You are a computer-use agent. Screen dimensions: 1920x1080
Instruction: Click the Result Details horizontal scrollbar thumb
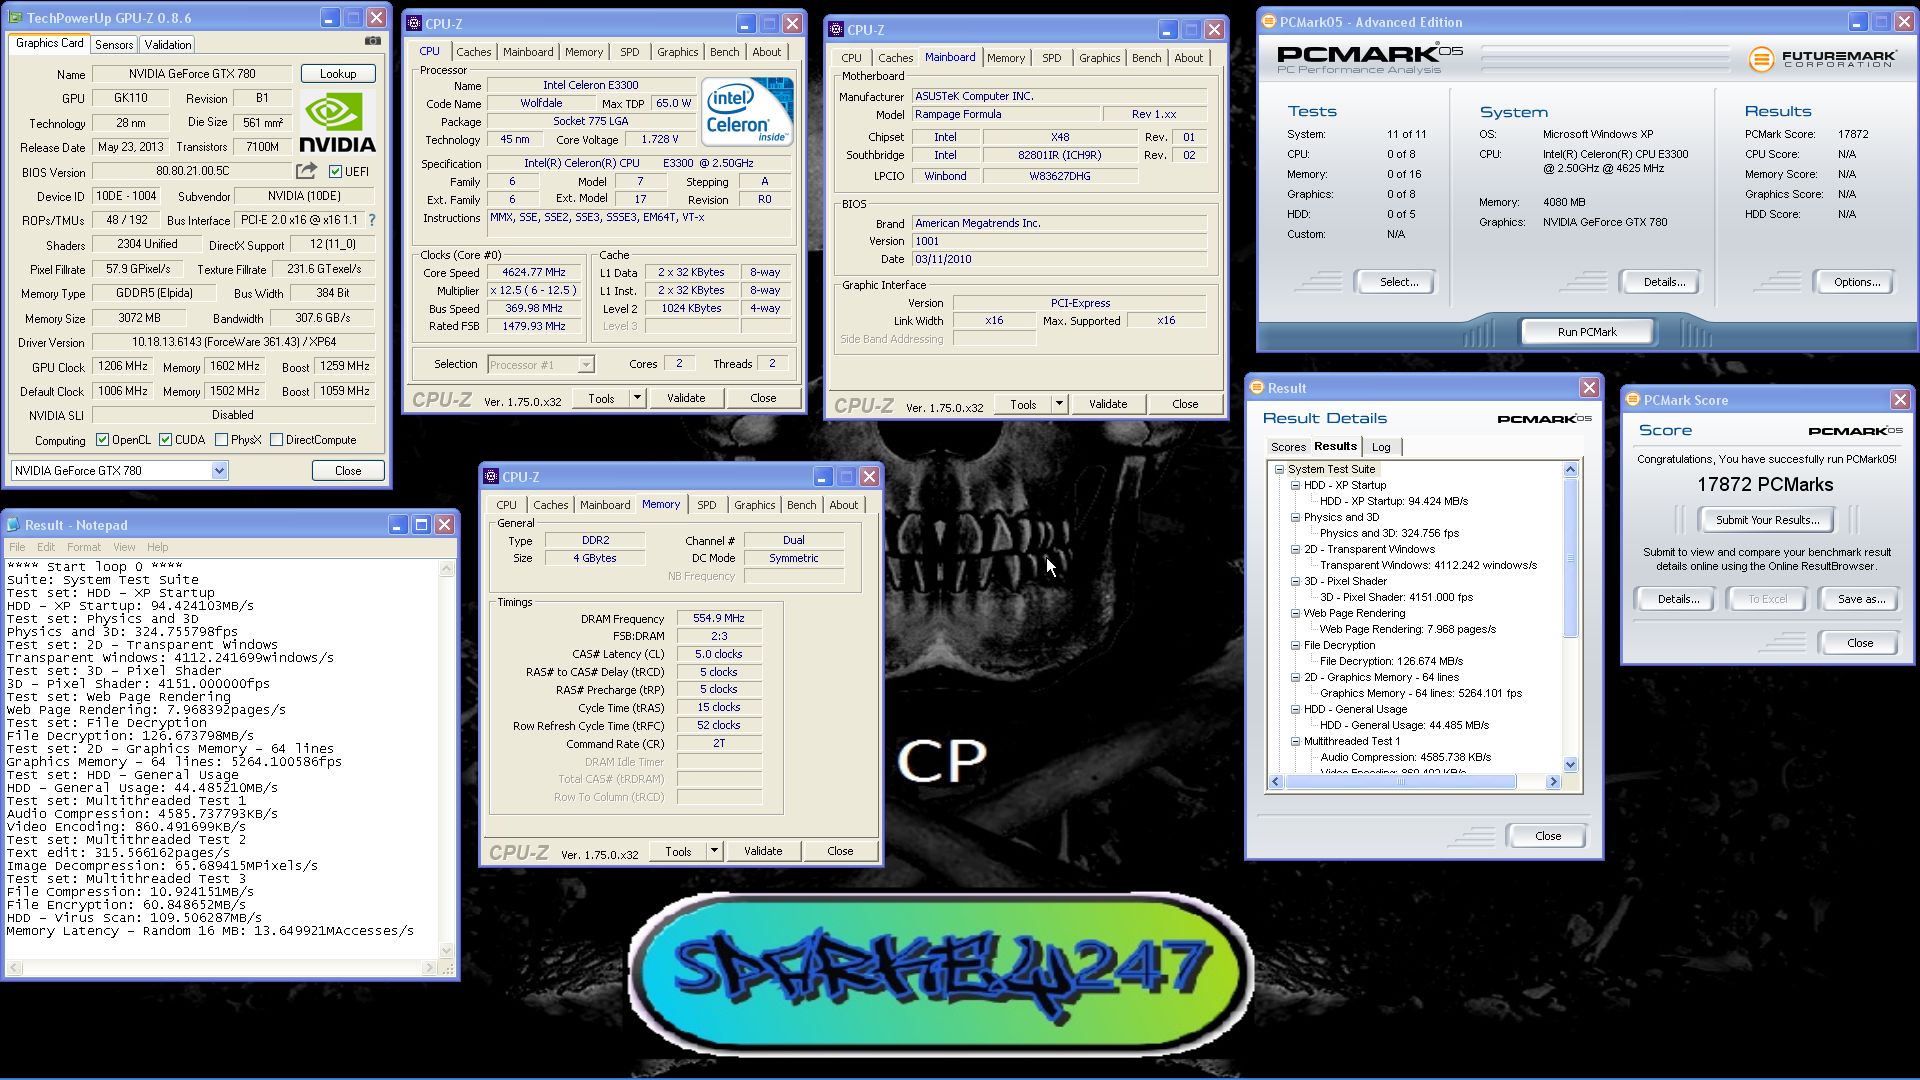tap(1400, 782)
